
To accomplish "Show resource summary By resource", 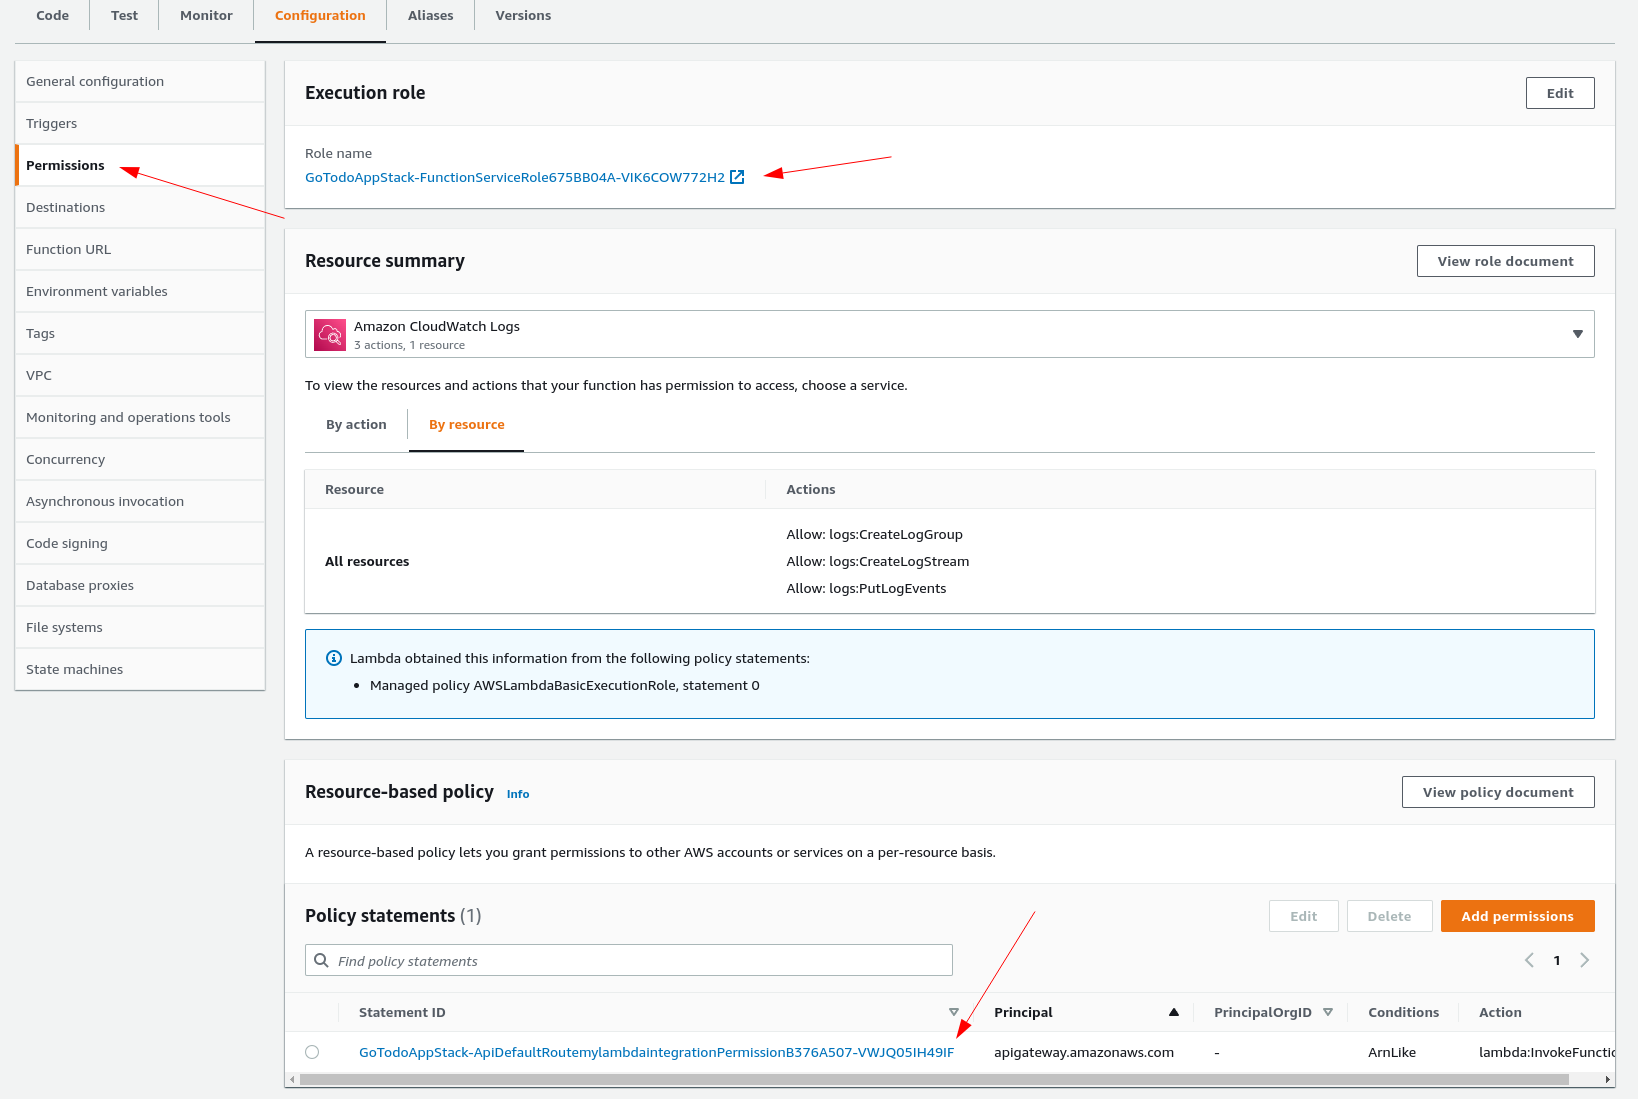I will (466, 425).
